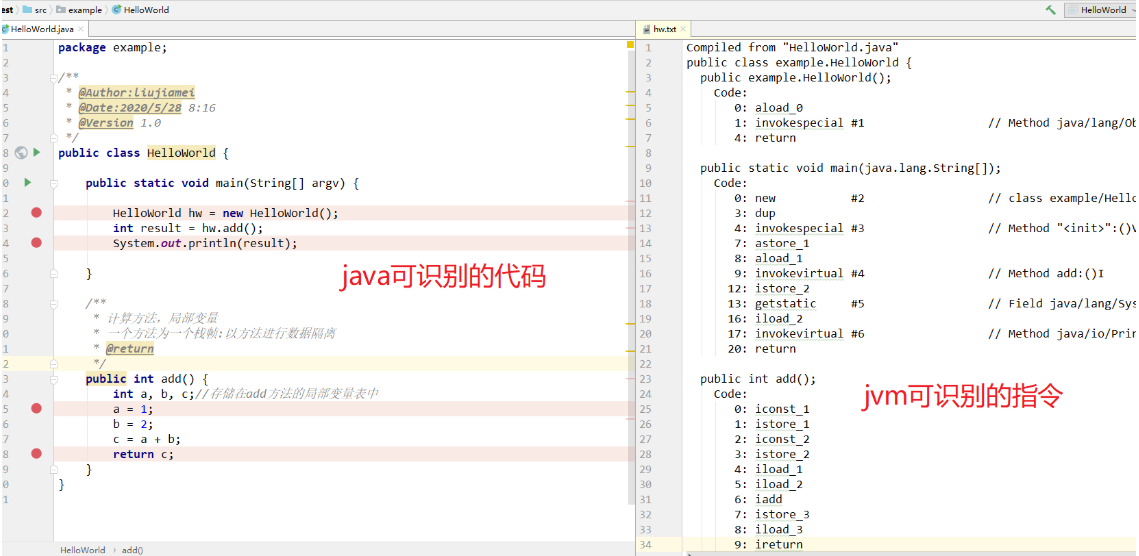Screen dimensions: 1139x556
Task: Collapse Javadoc via fold marker at '*/' line 7
Action: [54, 137]
